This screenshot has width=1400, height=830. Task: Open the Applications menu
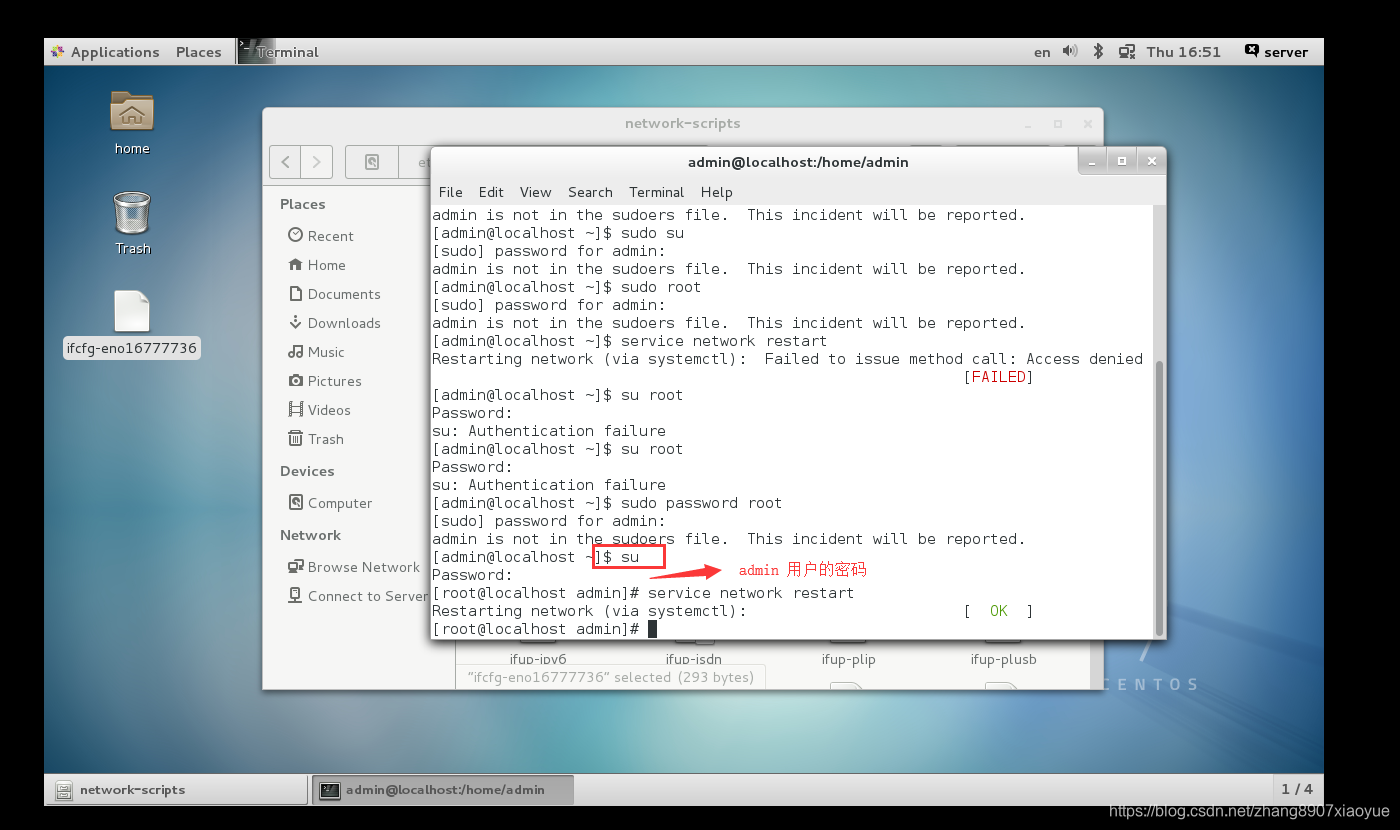pyautogui.click(x=106, y=52)
